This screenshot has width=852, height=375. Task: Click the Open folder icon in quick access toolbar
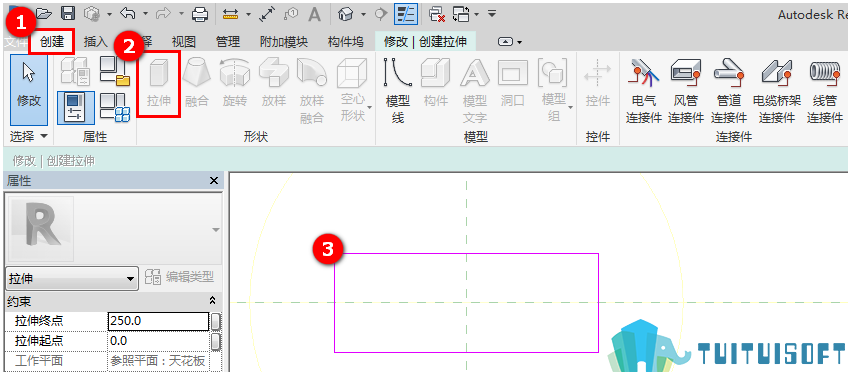pyautogui.click(x=44, y=13)
